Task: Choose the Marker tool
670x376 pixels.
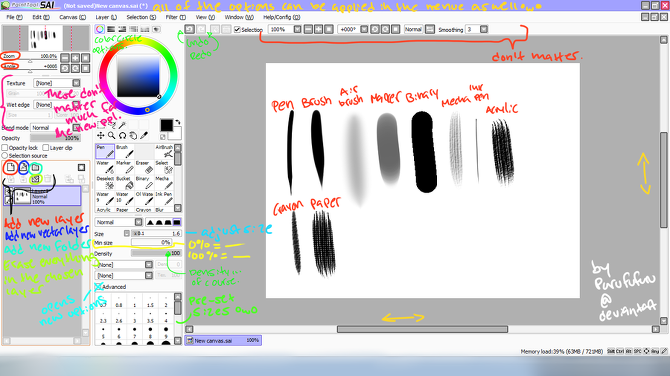Action: coord(125,167)
